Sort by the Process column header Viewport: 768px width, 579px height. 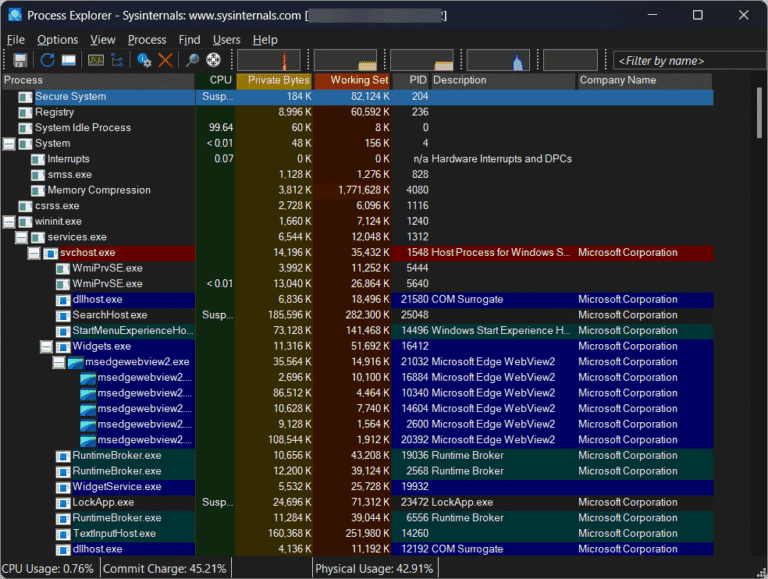point(98,80)
